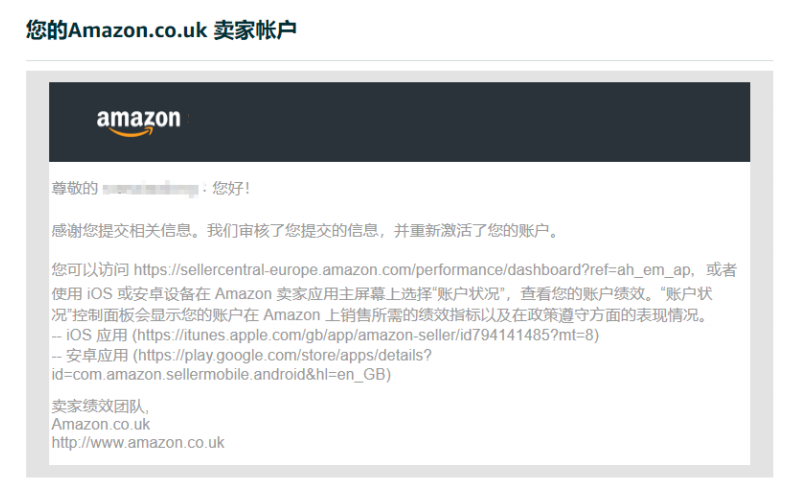787x486 pixels.
Task: Click the empty area of dark header banner
Action: pos(467,122)
